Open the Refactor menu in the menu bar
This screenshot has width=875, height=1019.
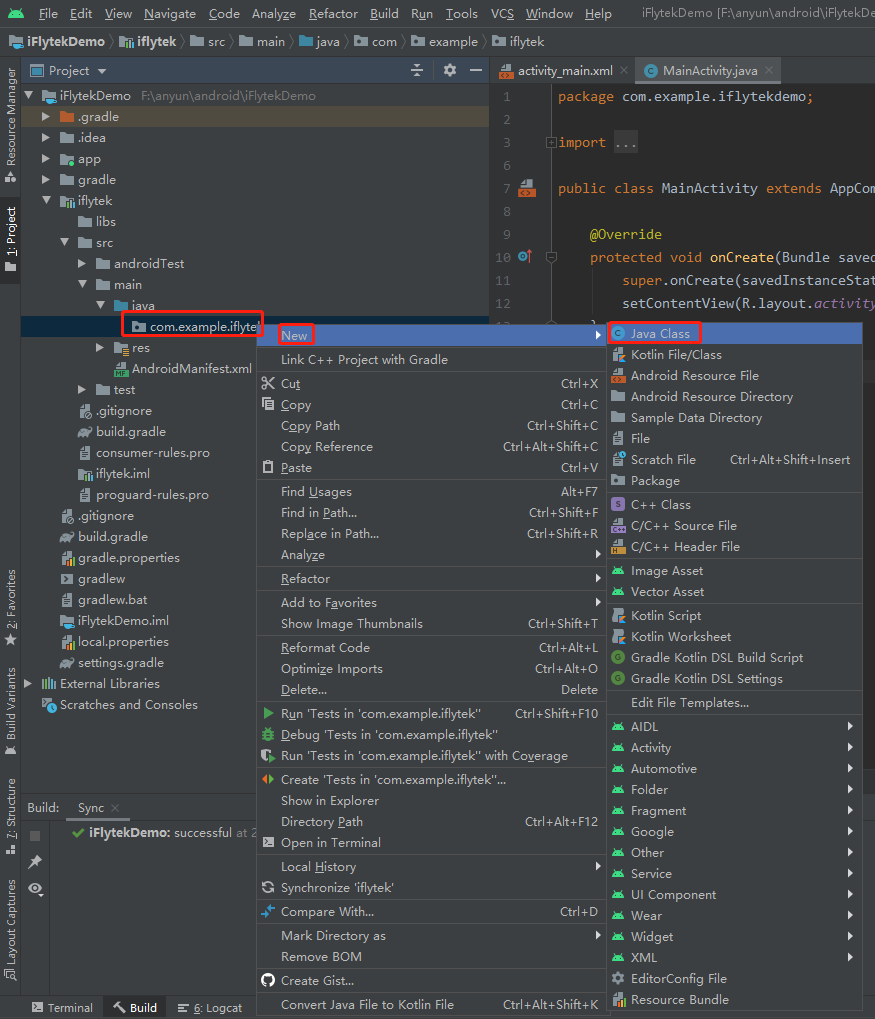(x=333, y=14)
